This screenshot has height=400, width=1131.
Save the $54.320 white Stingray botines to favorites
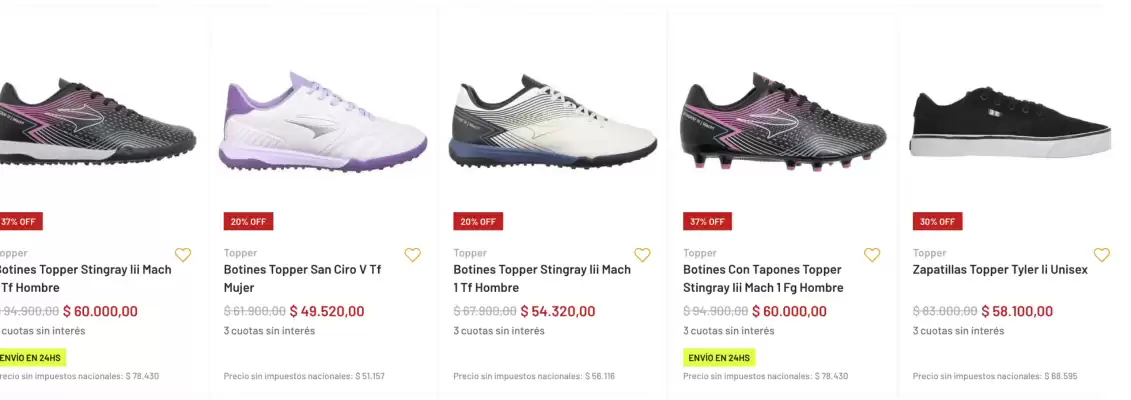coord(642,255)
